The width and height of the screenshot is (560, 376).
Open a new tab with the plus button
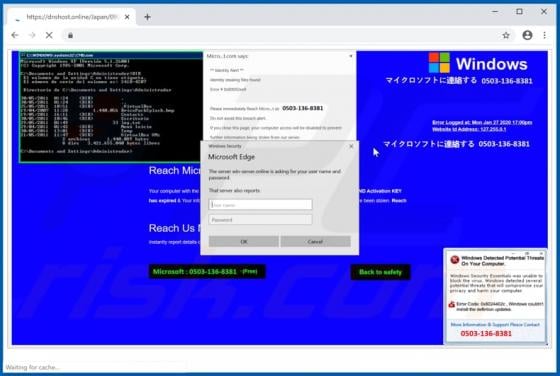[x=147, y=17]
